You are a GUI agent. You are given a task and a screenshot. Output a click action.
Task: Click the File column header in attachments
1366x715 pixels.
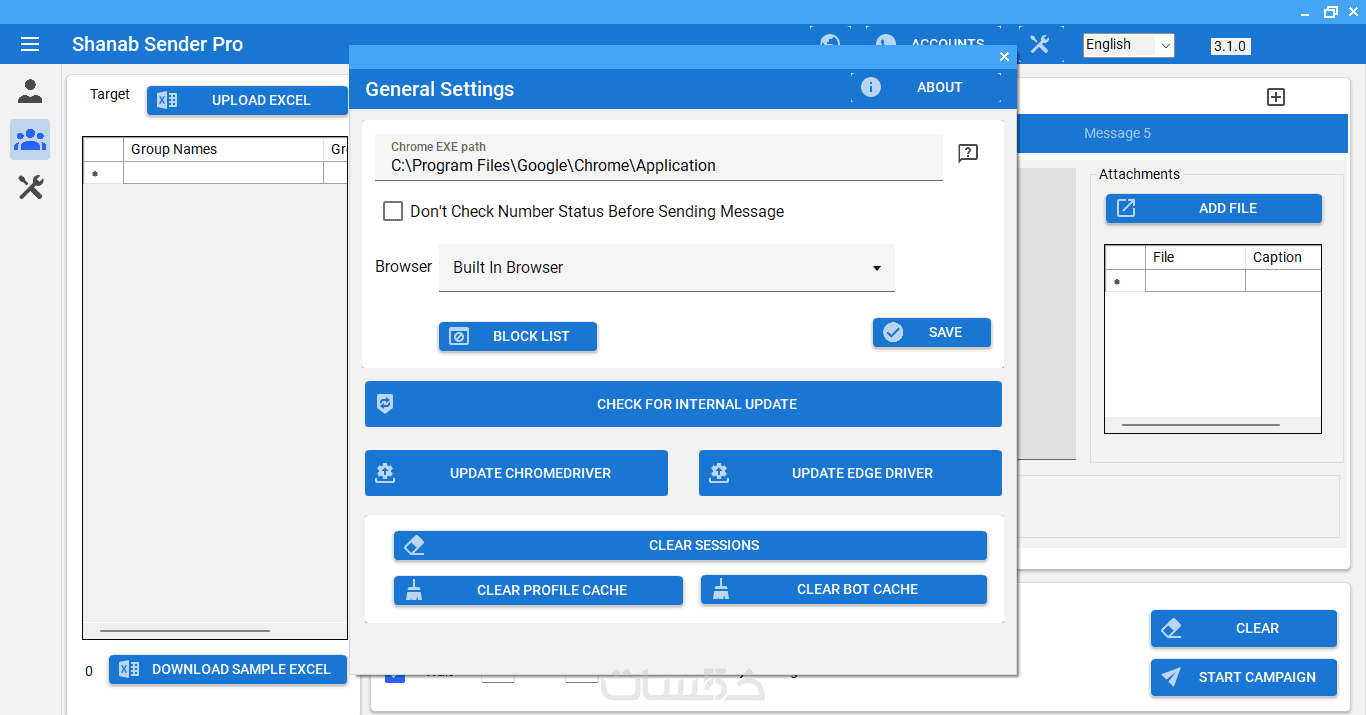point(1195,257)
